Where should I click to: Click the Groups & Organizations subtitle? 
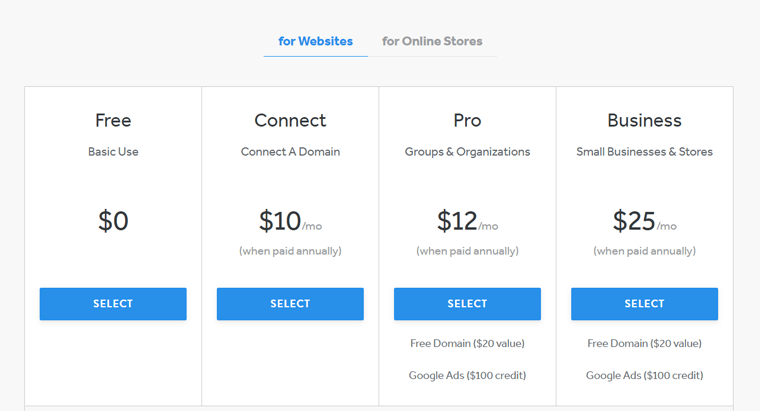coord(467,152)
